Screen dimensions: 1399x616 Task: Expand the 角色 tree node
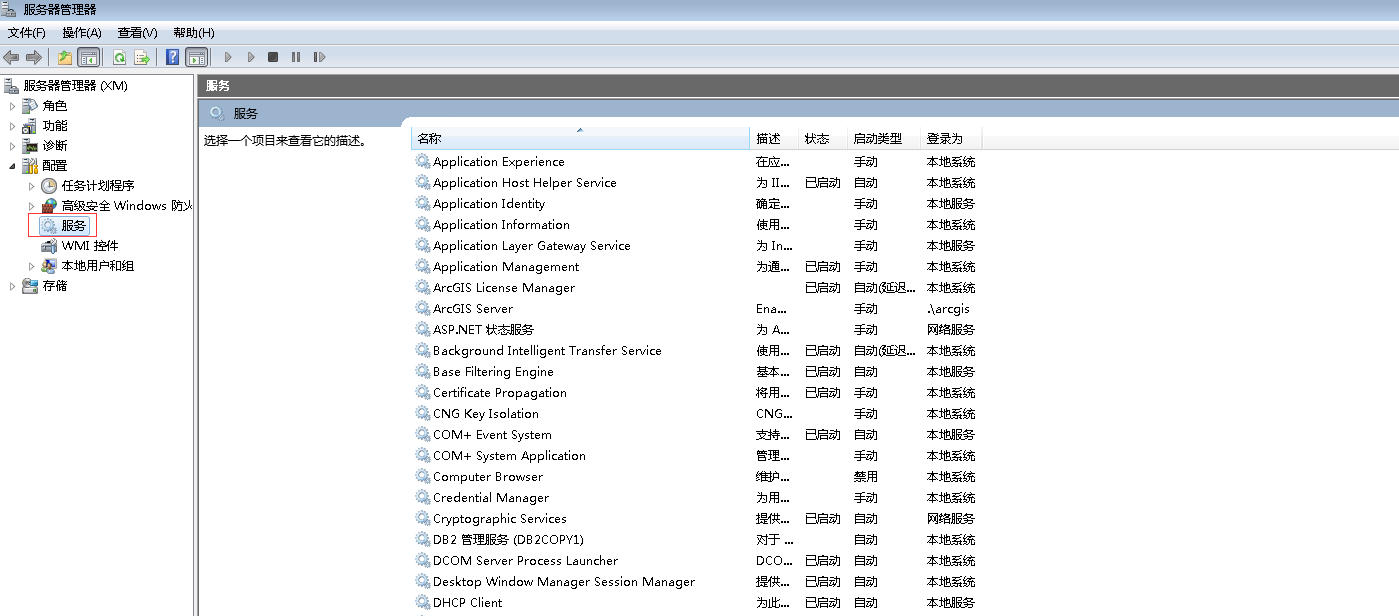click(13, 106)
